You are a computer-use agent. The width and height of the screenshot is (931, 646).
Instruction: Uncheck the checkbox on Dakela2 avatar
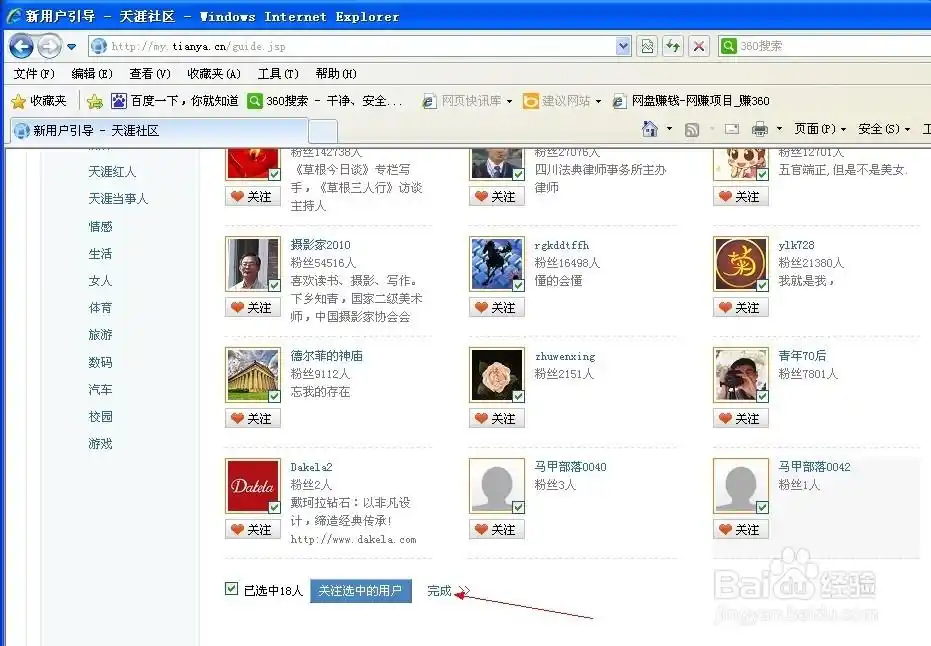pyautogui.click(x=274, y=507)
